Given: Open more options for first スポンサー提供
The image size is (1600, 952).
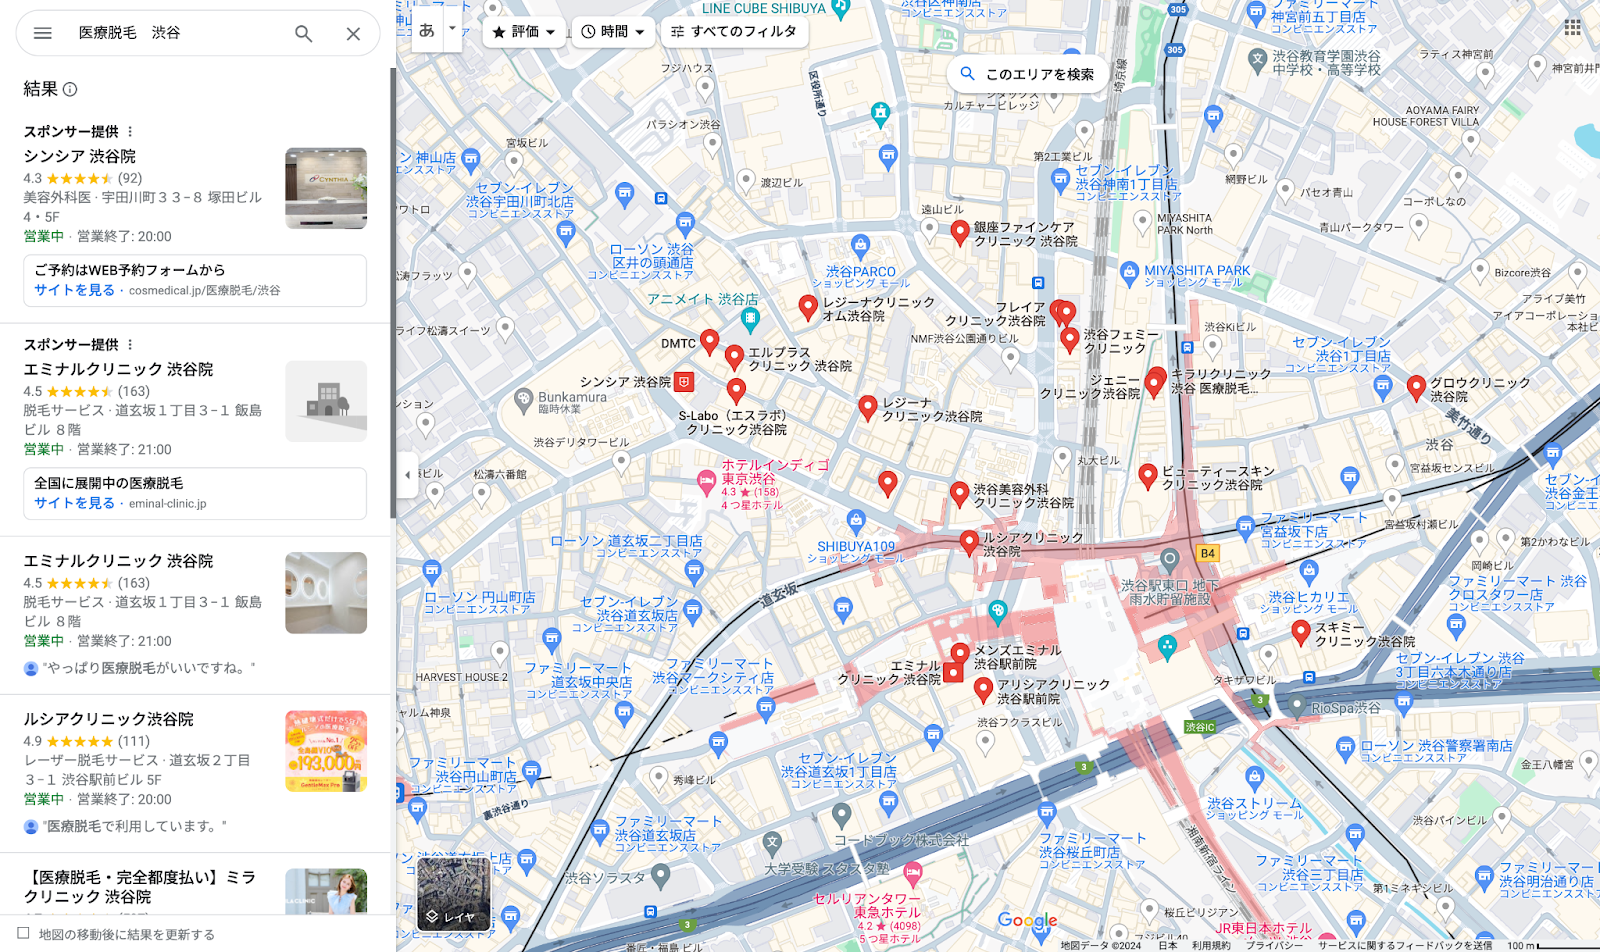Looking at the screenshot, I should coord(130,131).
